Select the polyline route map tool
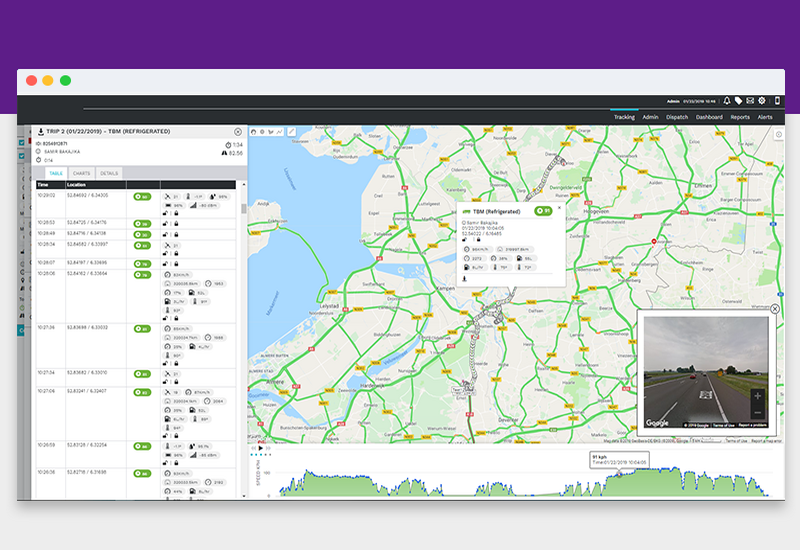 280,132
